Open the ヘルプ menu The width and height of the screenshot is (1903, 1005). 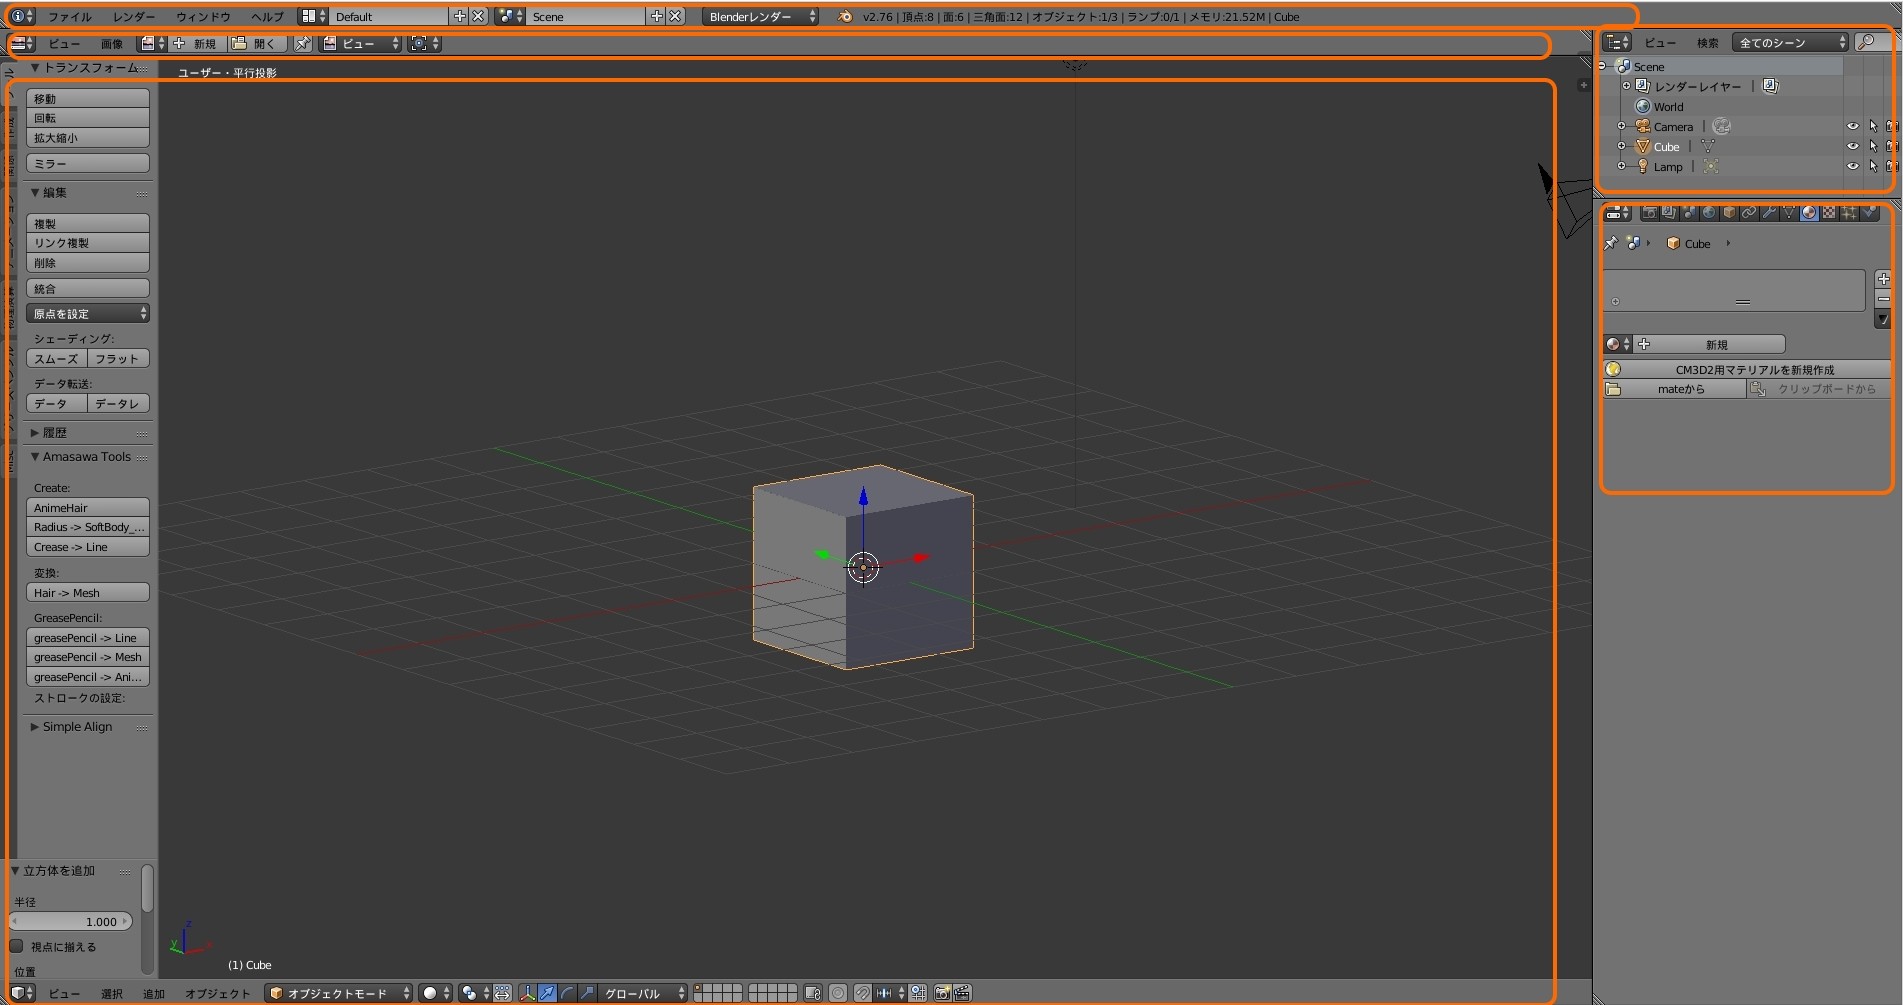[x=267, y=17]
